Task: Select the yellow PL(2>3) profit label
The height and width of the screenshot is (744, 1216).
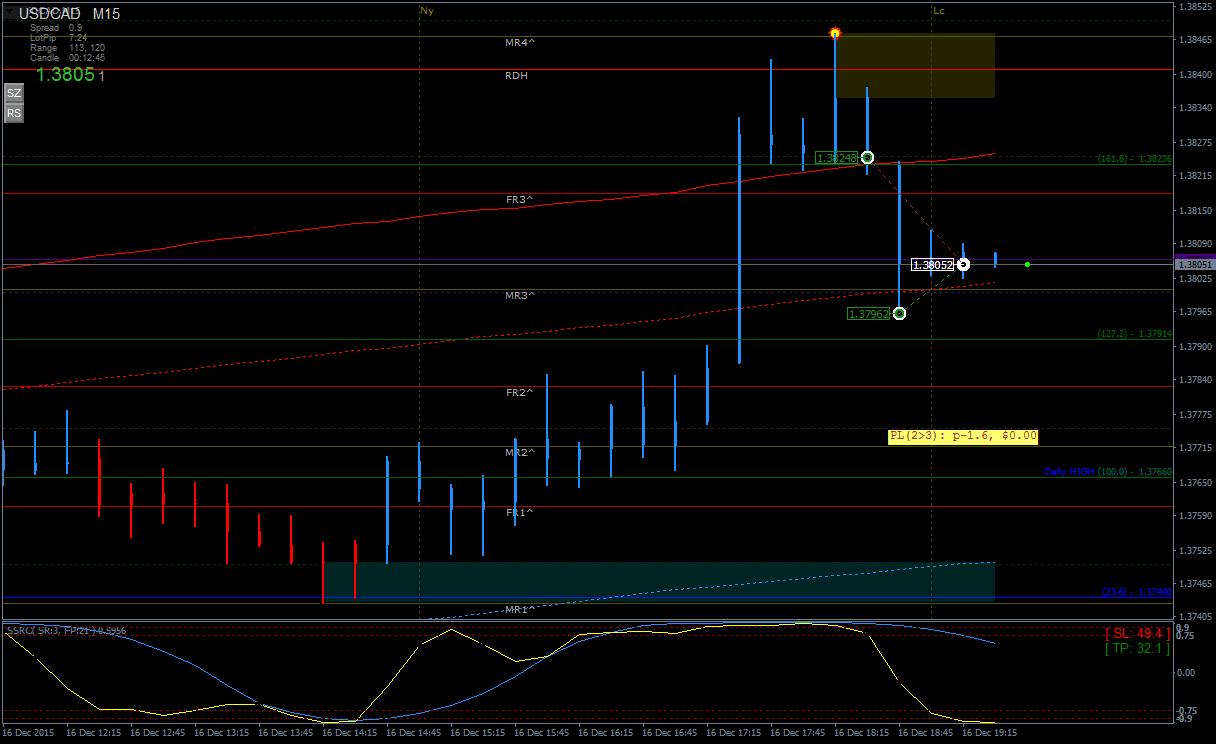Action: (x=963, y=436)
